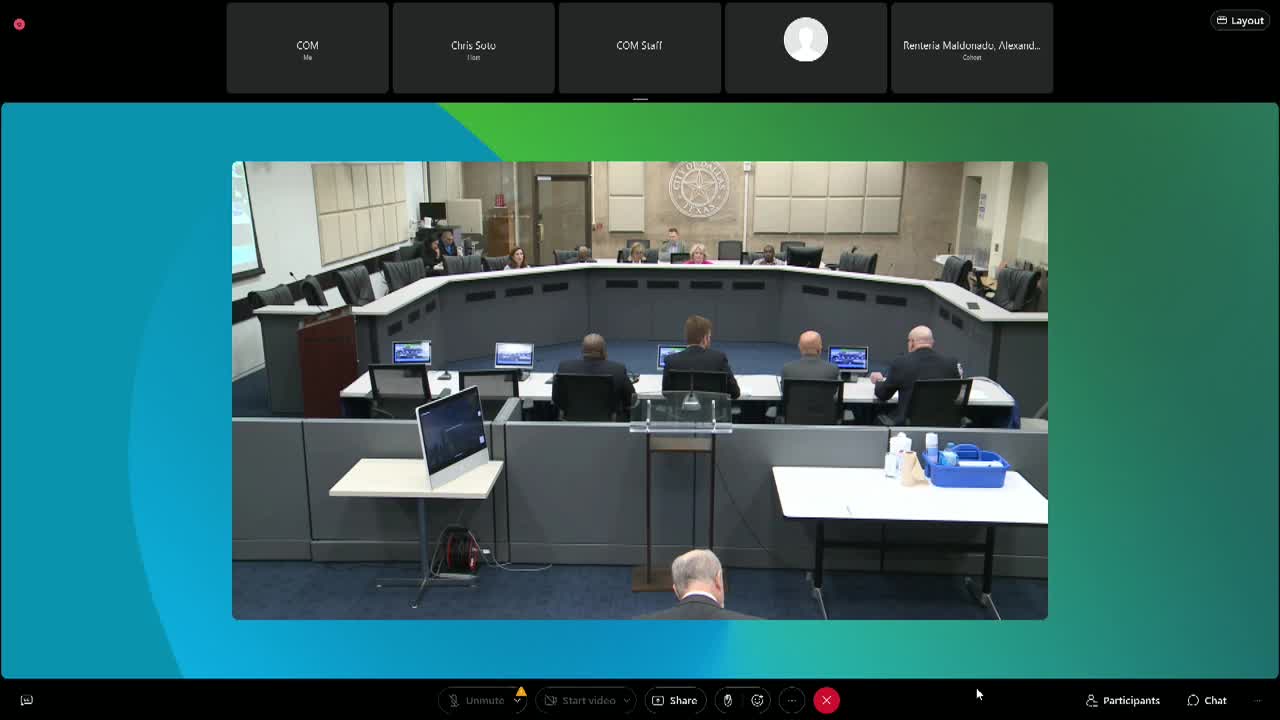Select Renteria Maldonado participant tile
The height and width of the screenshot is (720, 1280).
click(971, 48)
